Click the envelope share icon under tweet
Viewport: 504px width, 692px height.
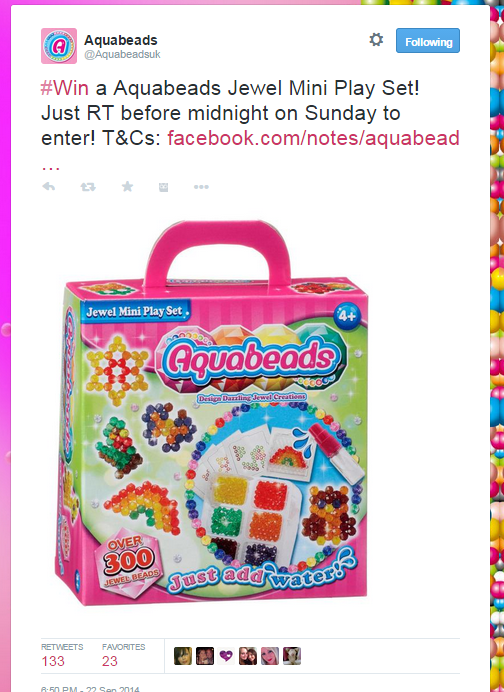[x=163, y=187]
